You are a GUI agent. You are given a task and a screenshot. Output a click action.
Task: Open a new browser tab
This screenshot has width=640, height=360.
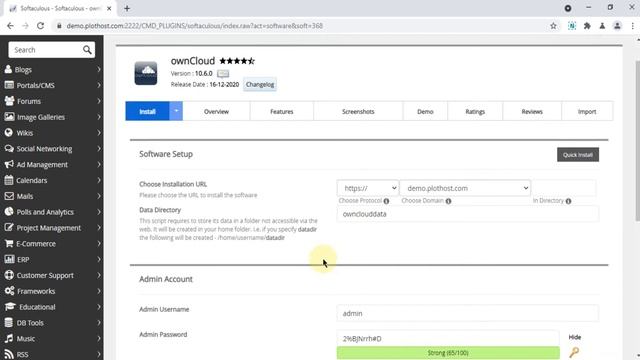(127, 8)
